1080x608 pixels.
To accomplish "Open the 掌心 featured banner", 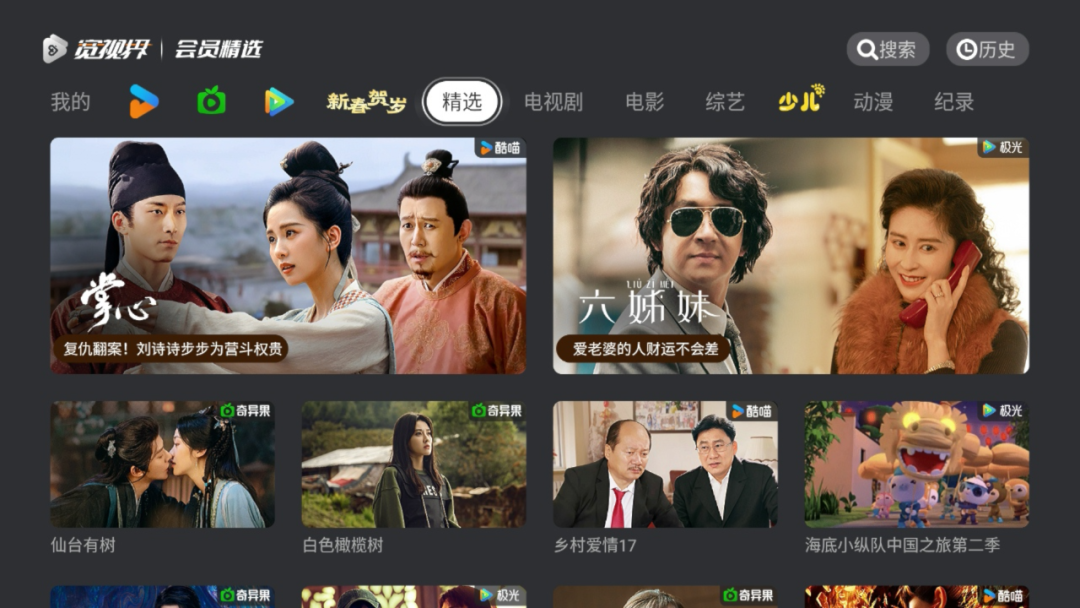I will tap(288, 256).
